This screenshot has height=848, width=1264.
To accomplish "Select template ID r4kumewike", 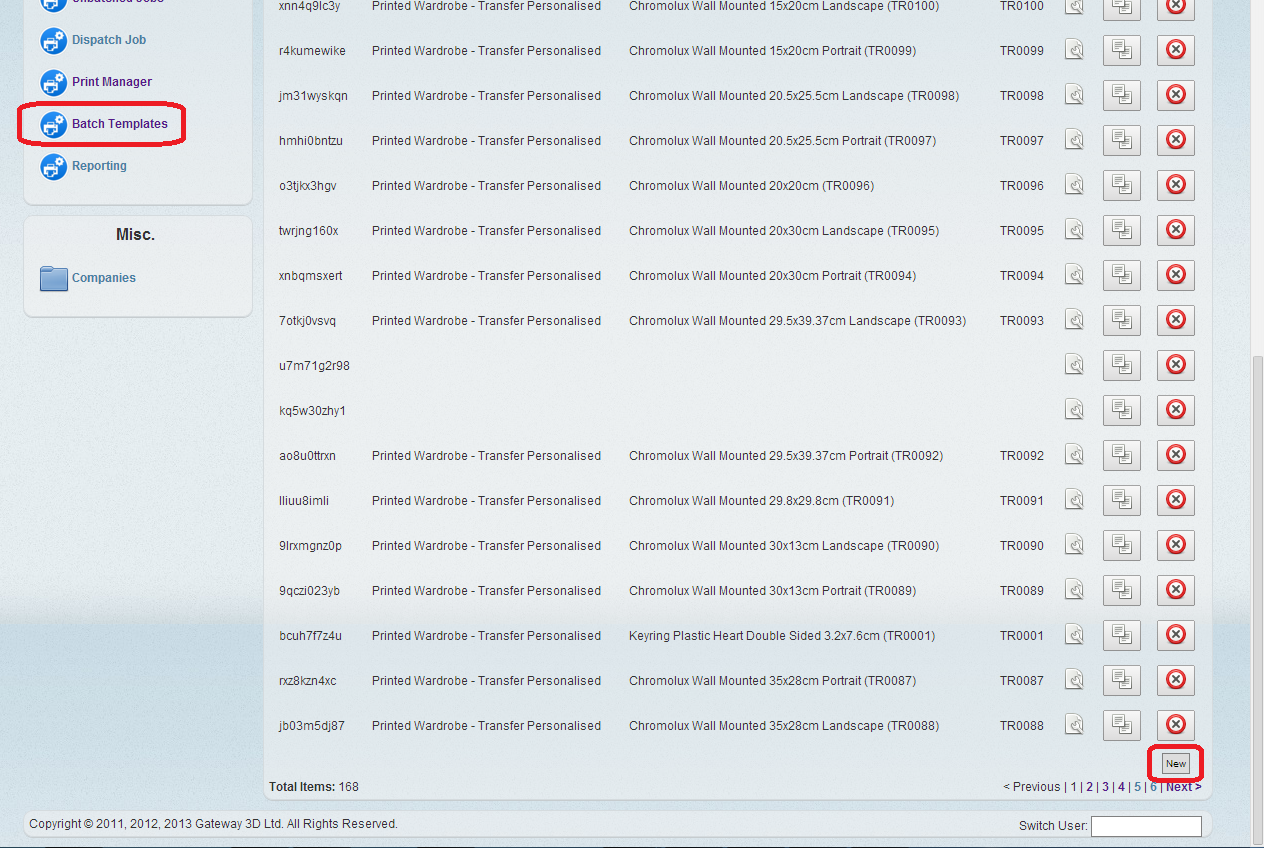I will click(x=313, y=50).
